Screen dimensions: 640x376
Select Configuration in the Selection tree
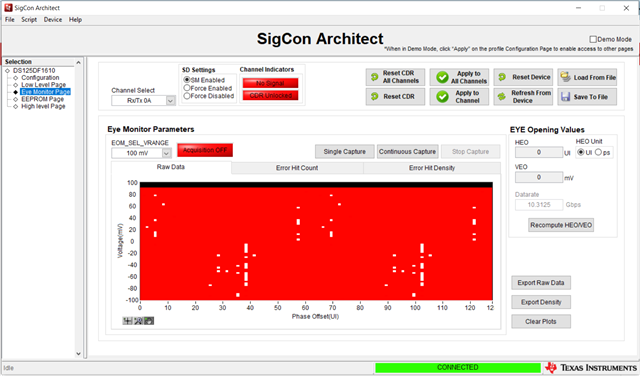(x=40, y=78)
